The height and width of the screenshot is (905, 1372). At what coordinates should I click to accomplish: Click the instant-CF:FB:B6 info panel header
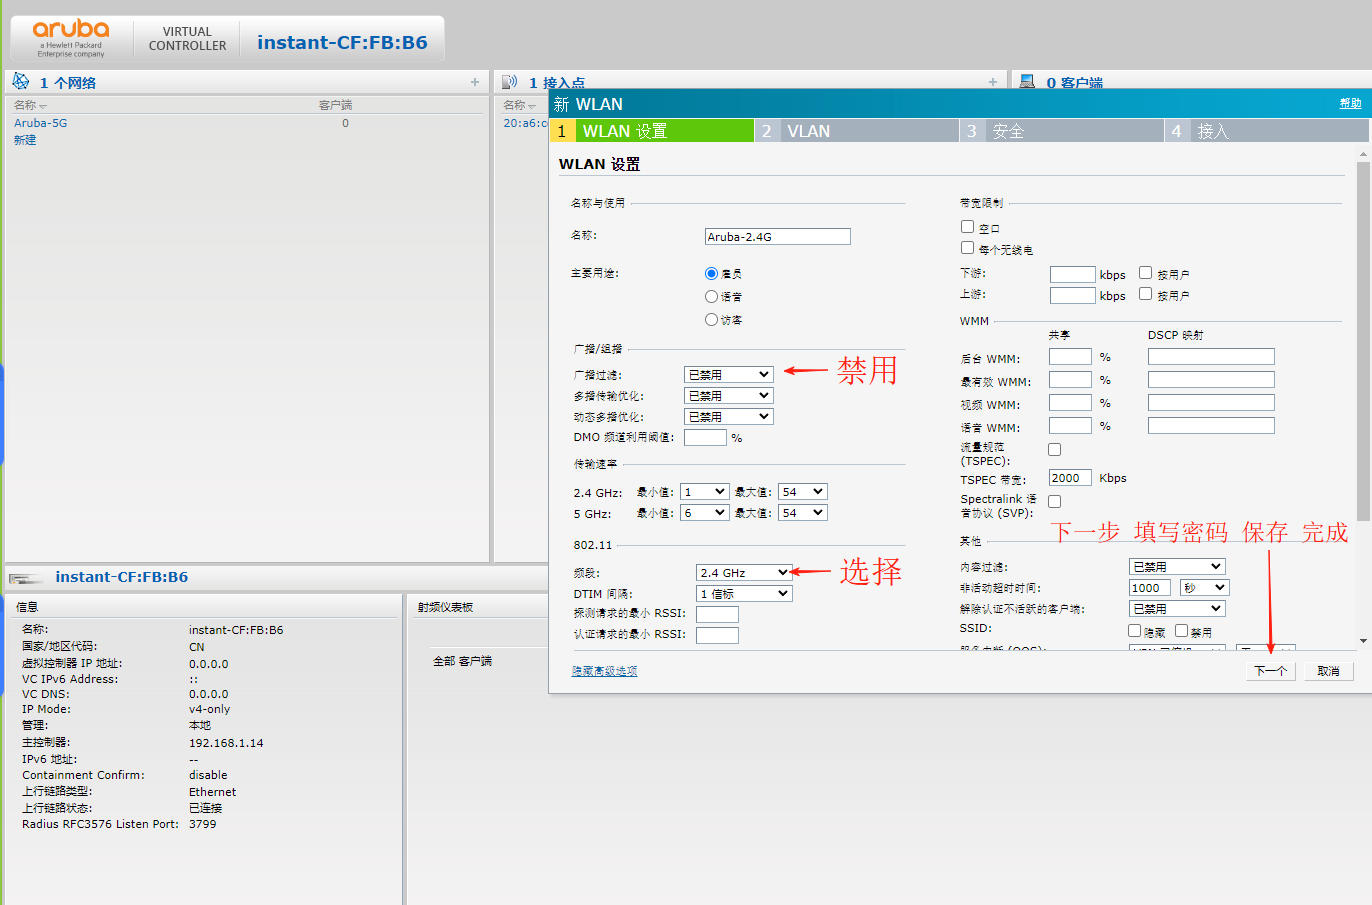[x=121, y=577]
